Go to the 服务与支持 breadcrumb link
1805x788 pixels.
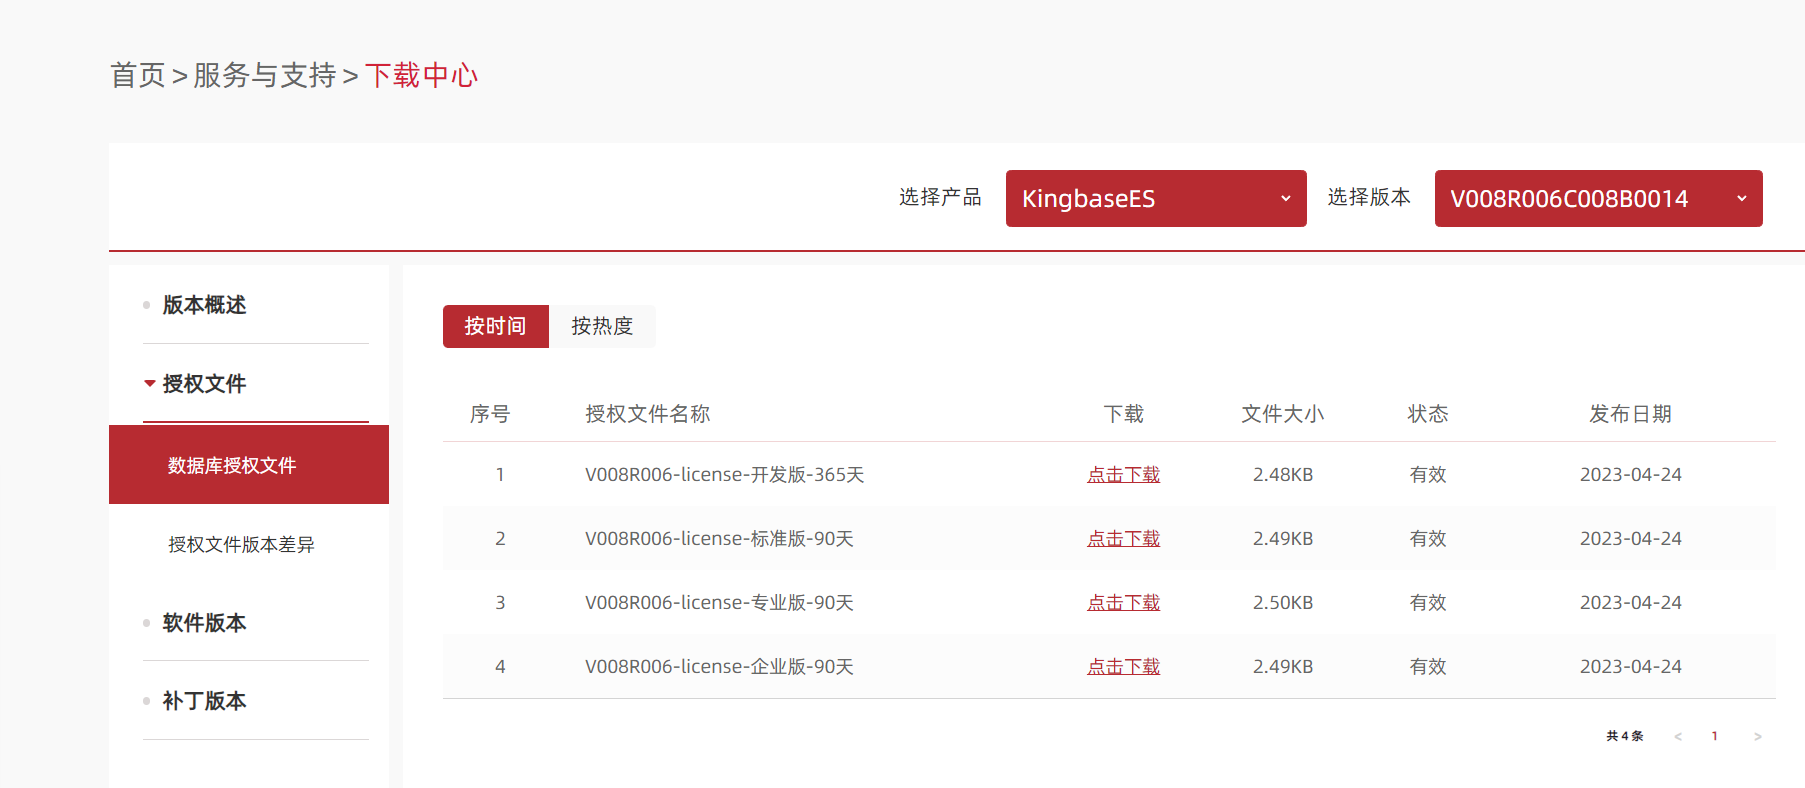point(265,75)
